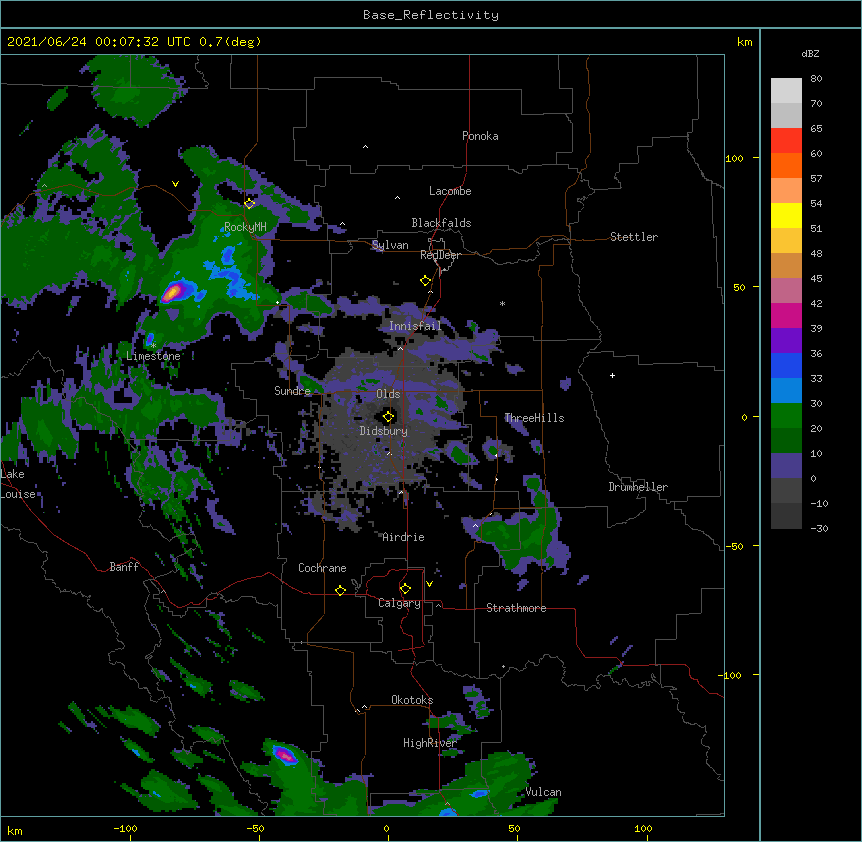Screen dimensions: 862x842
Task: Click the Okotoks town label
Action: click(412, 700)
